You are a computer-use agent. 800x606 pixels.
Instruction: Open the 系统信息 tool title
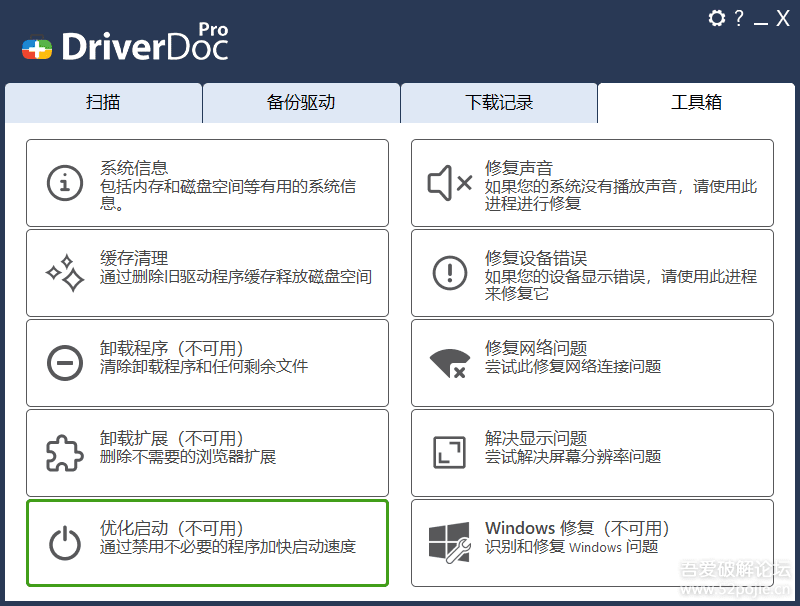coord(134,168)
